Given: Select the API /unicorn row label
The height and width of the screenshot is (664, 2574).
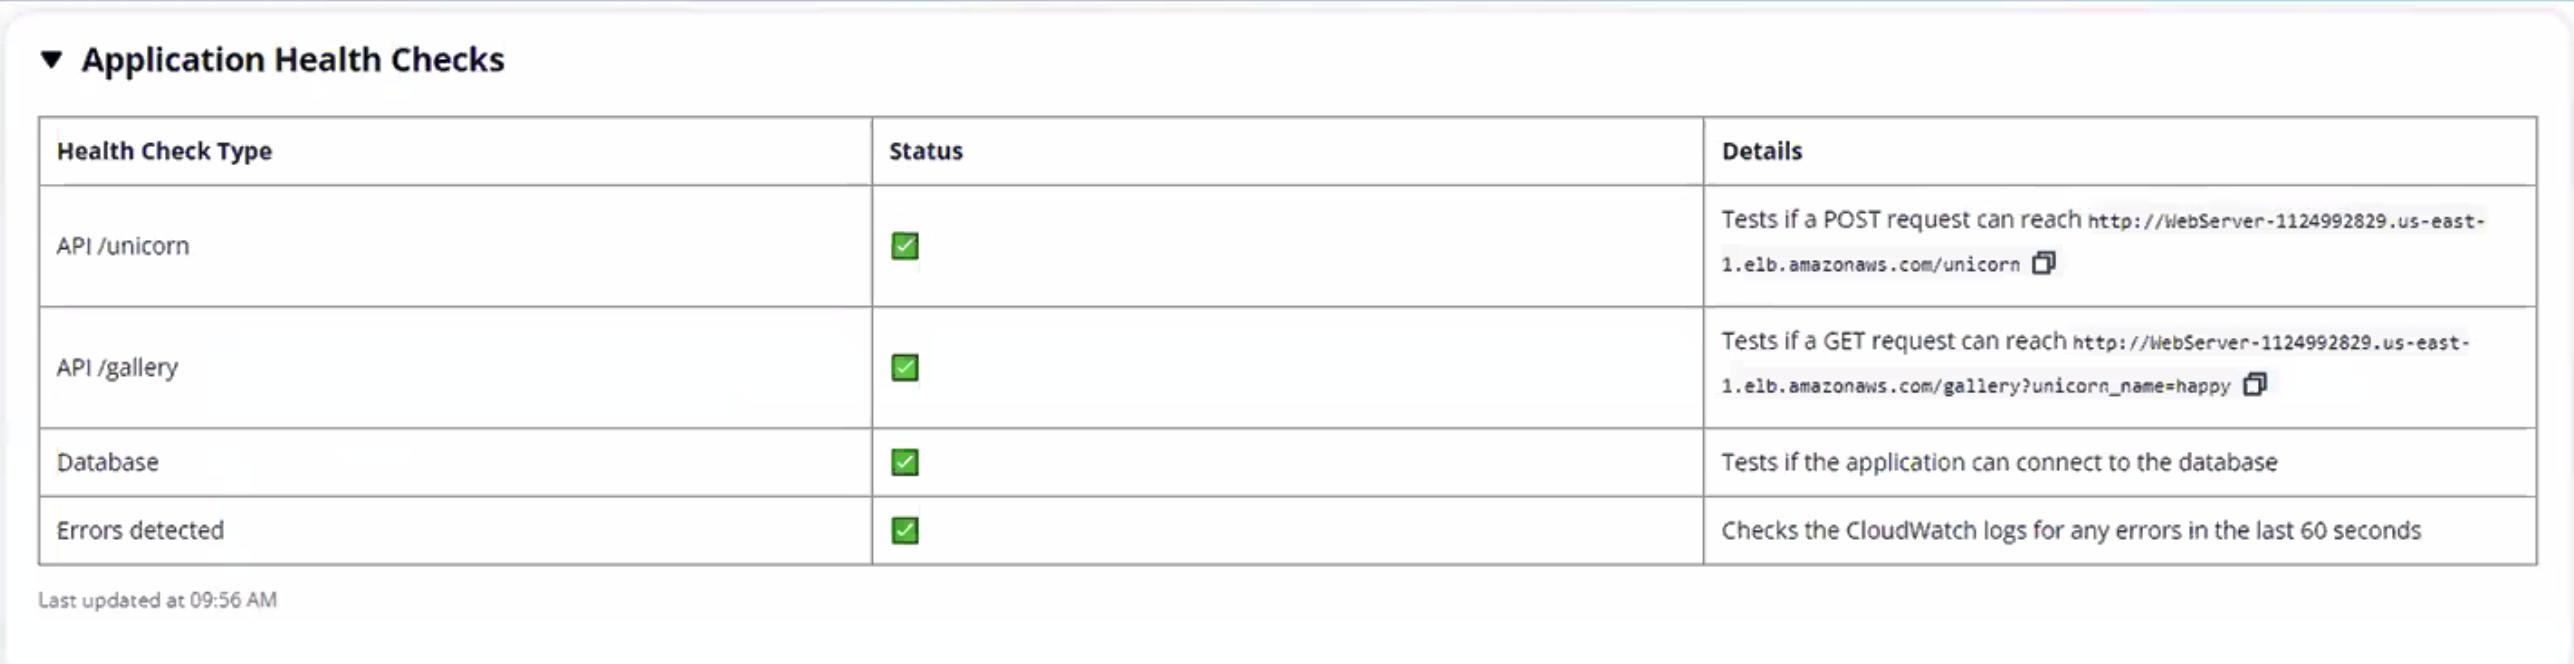Looking at the screenshot, I should [123, 246].
